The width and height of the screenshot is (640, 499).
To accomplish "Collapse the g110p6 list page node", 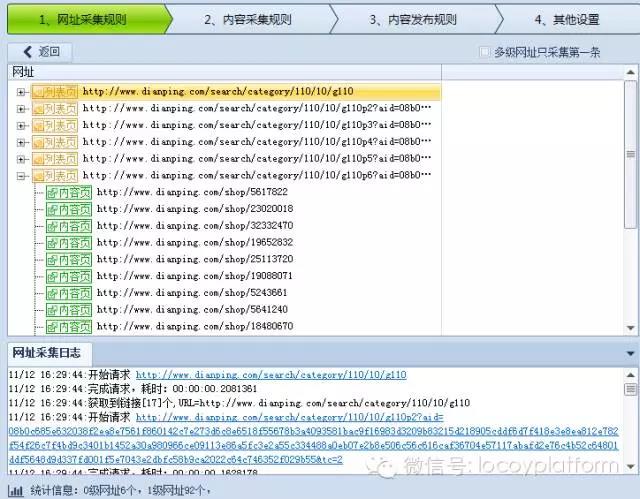I will tap(21, 176).
